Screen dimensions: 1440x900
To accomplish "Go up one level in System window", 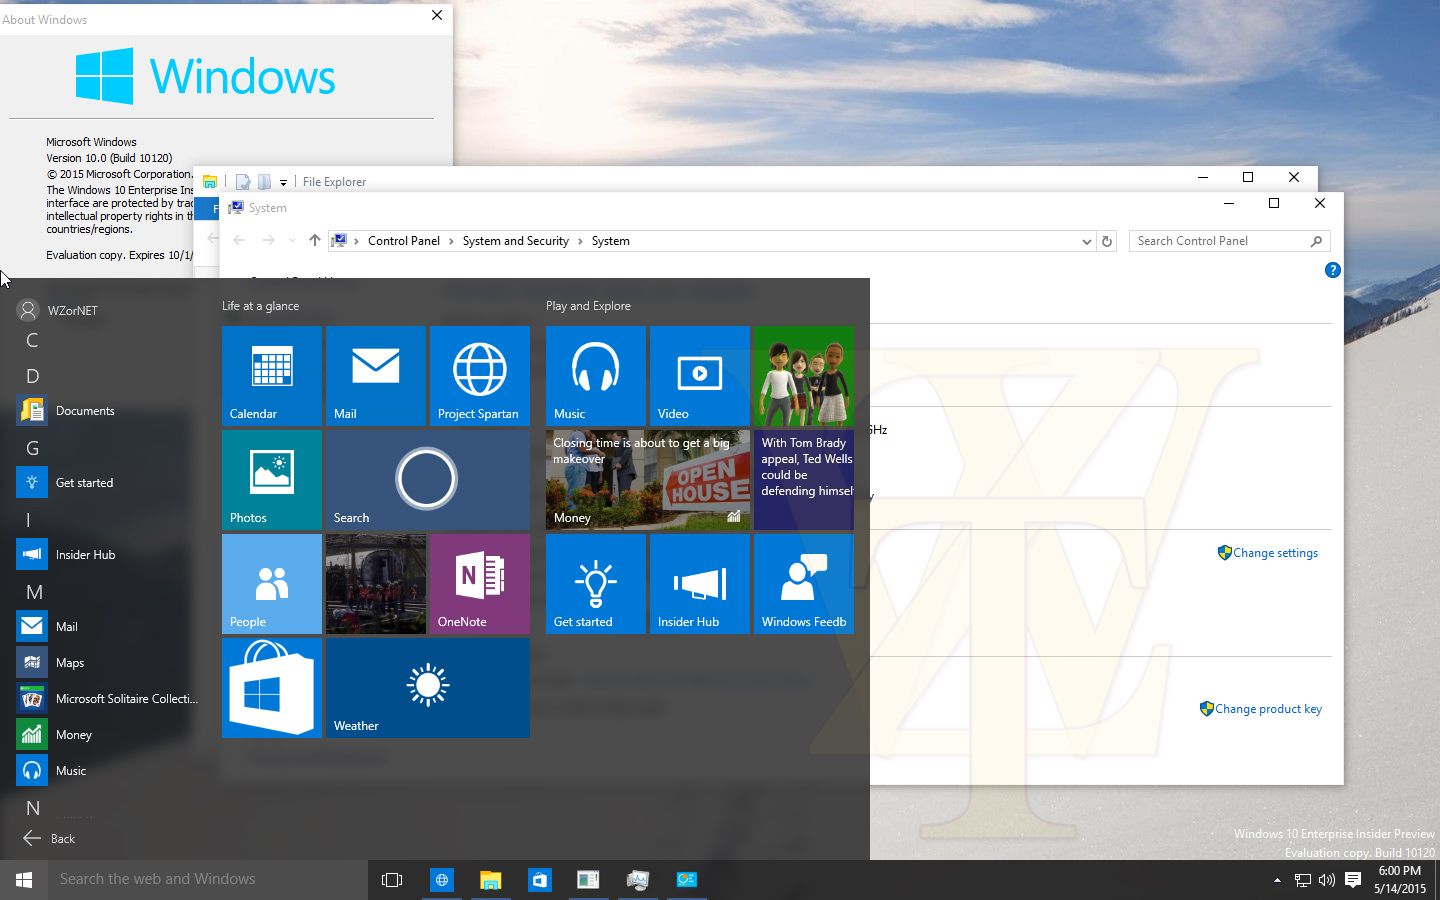I will coord(315,240).
